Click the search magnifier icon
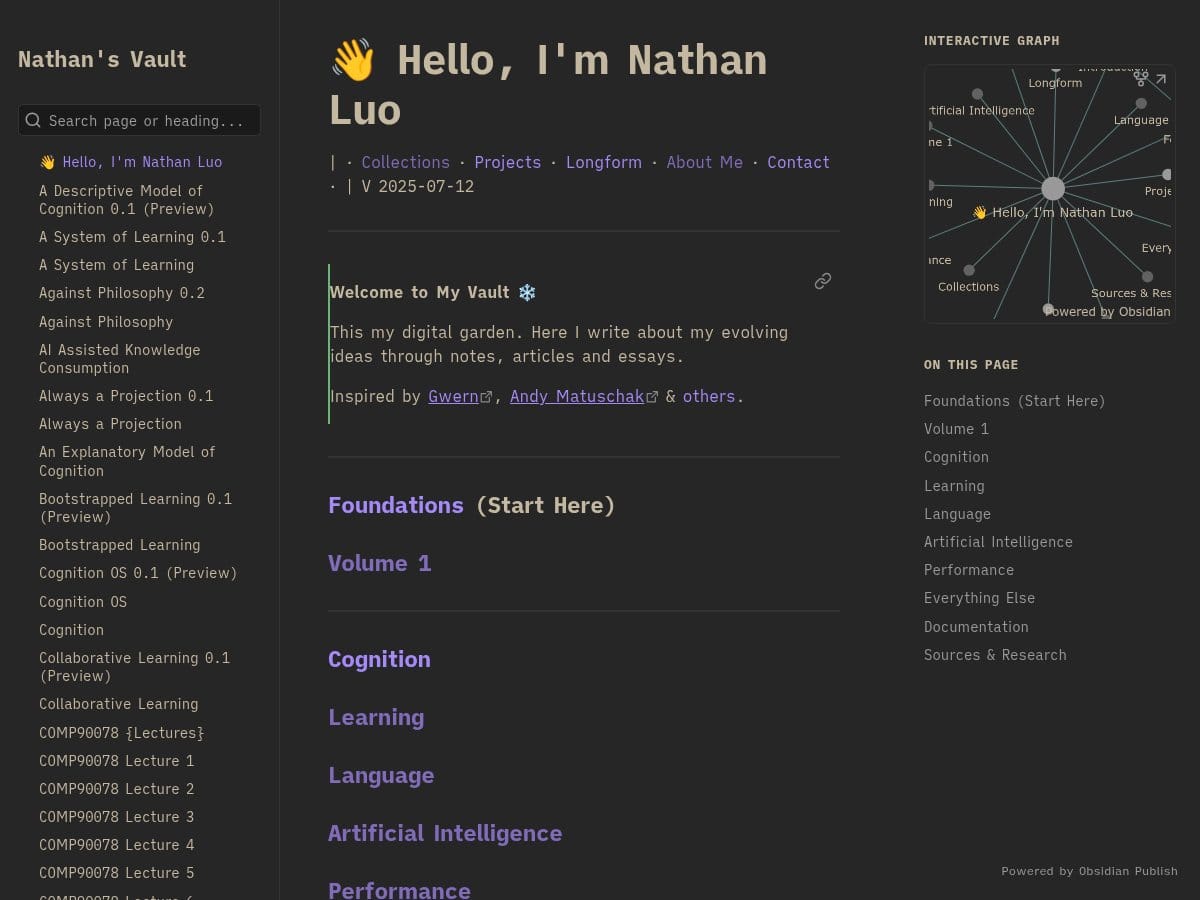The width and height of the screenshot is (1200, 900). (33, 120)
